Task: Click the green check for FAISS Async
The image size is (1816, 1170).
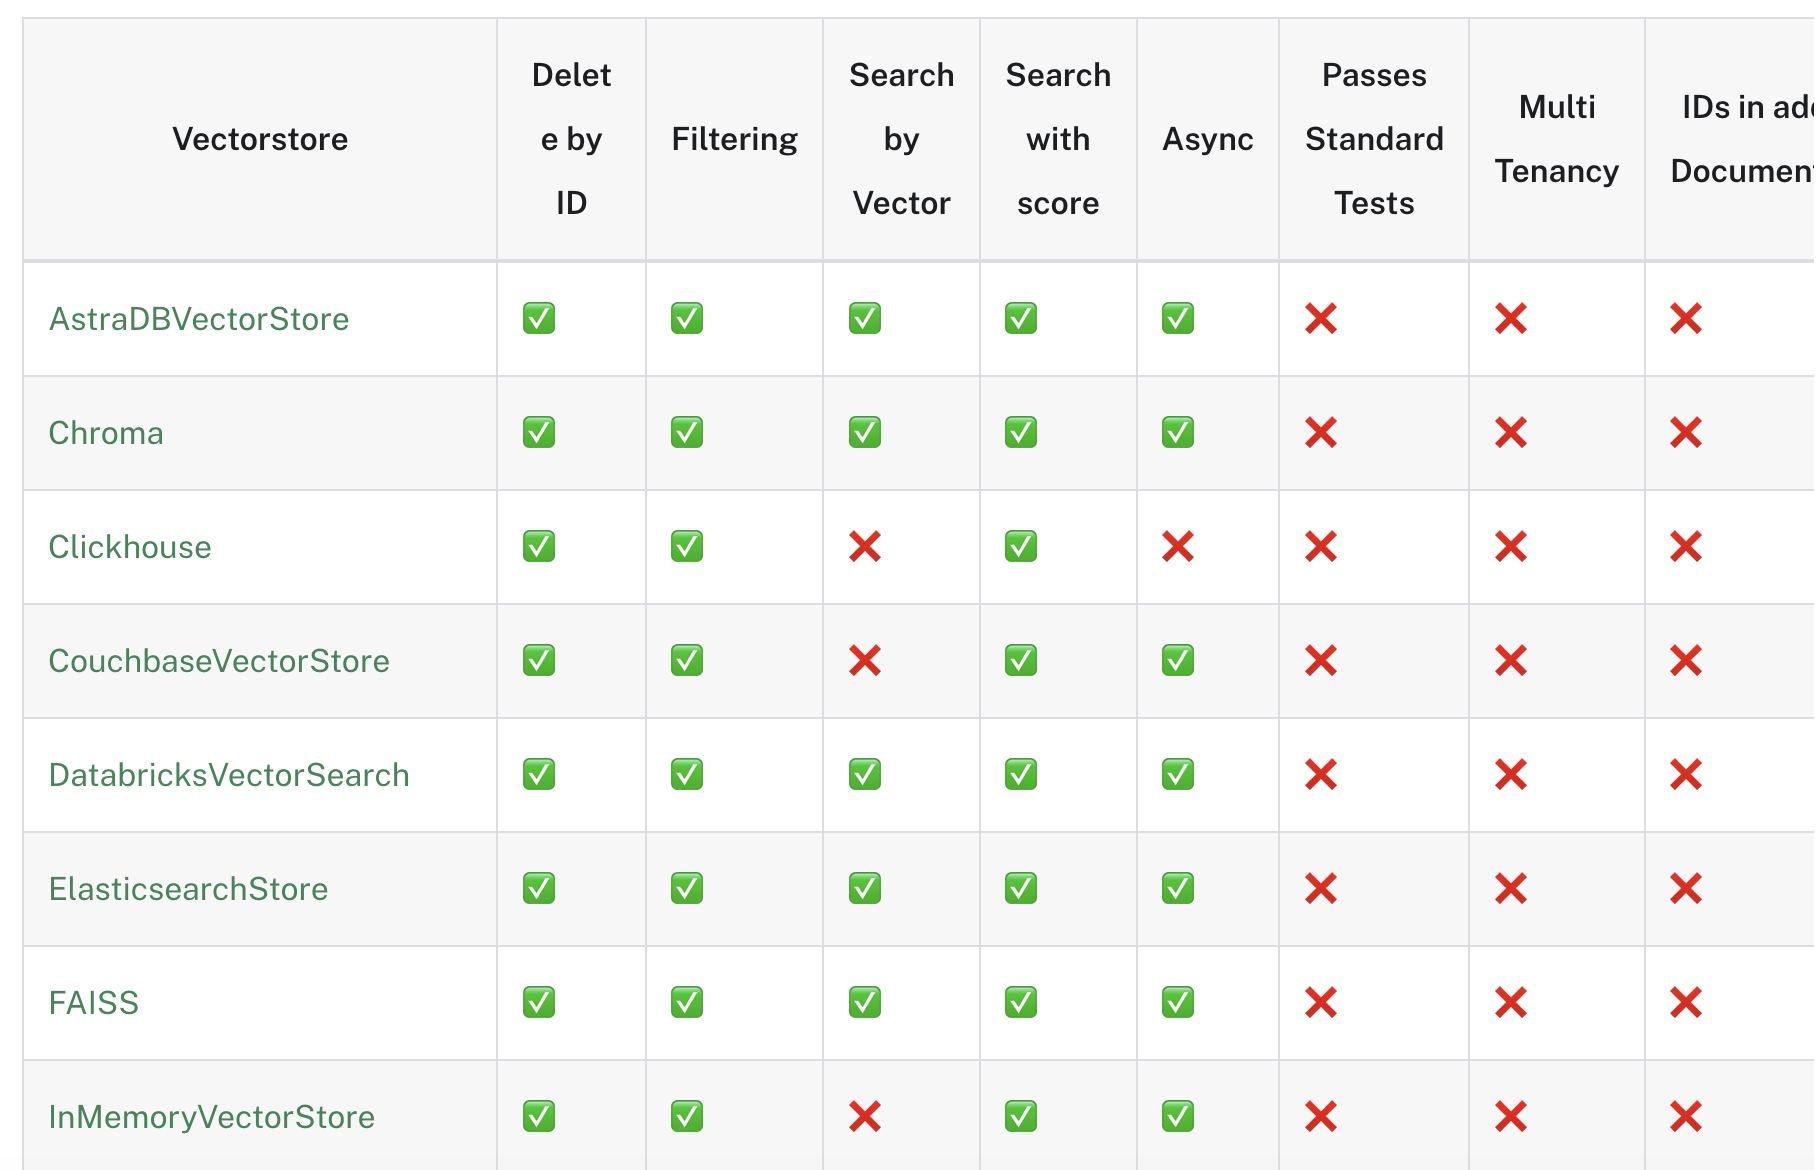Action: point(1178,1003)
